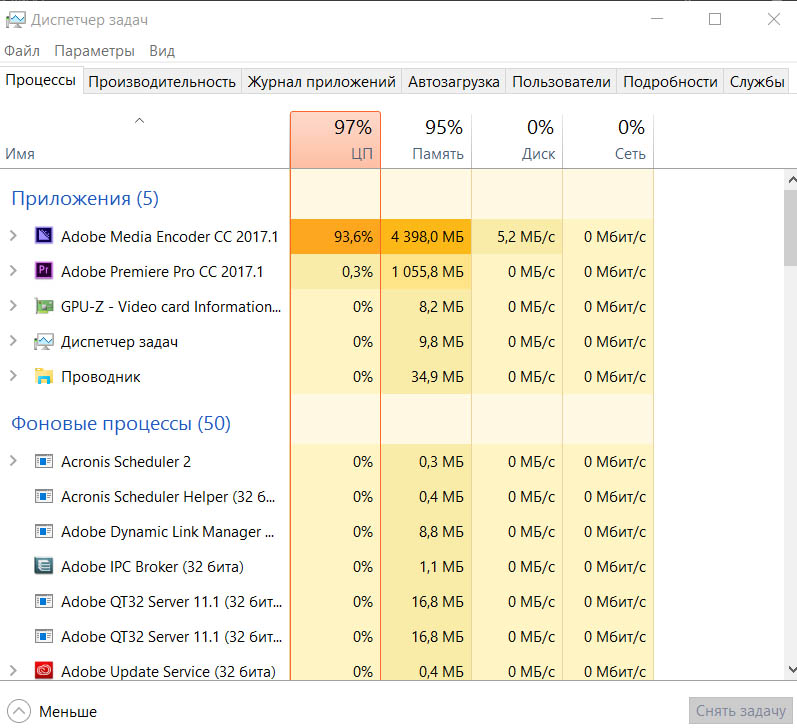Open the Автозагрузка tab

pos(453,82)
